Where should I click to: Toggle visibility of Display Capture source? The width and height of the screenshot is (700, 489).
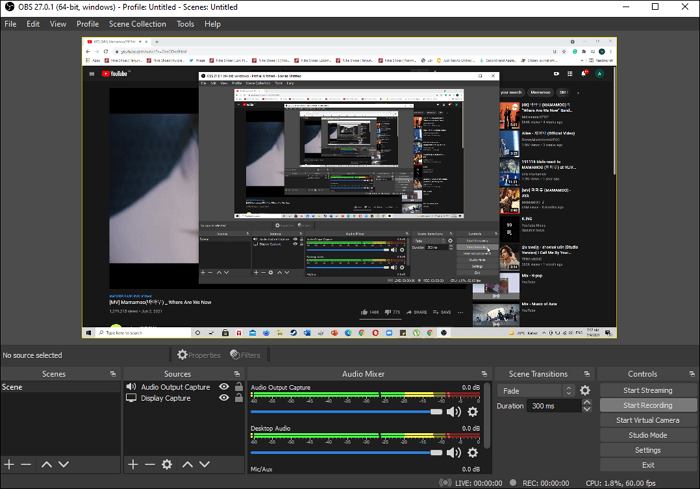pos(224,398)
